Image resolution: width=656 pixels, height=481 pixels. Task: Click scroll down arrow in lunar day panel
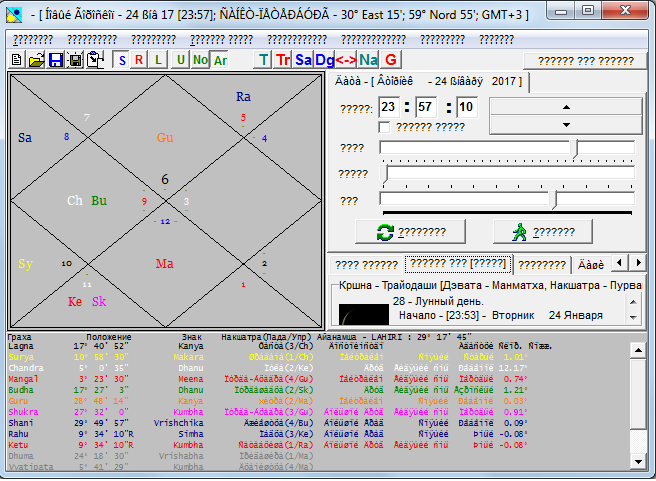[x=633, y=317]
